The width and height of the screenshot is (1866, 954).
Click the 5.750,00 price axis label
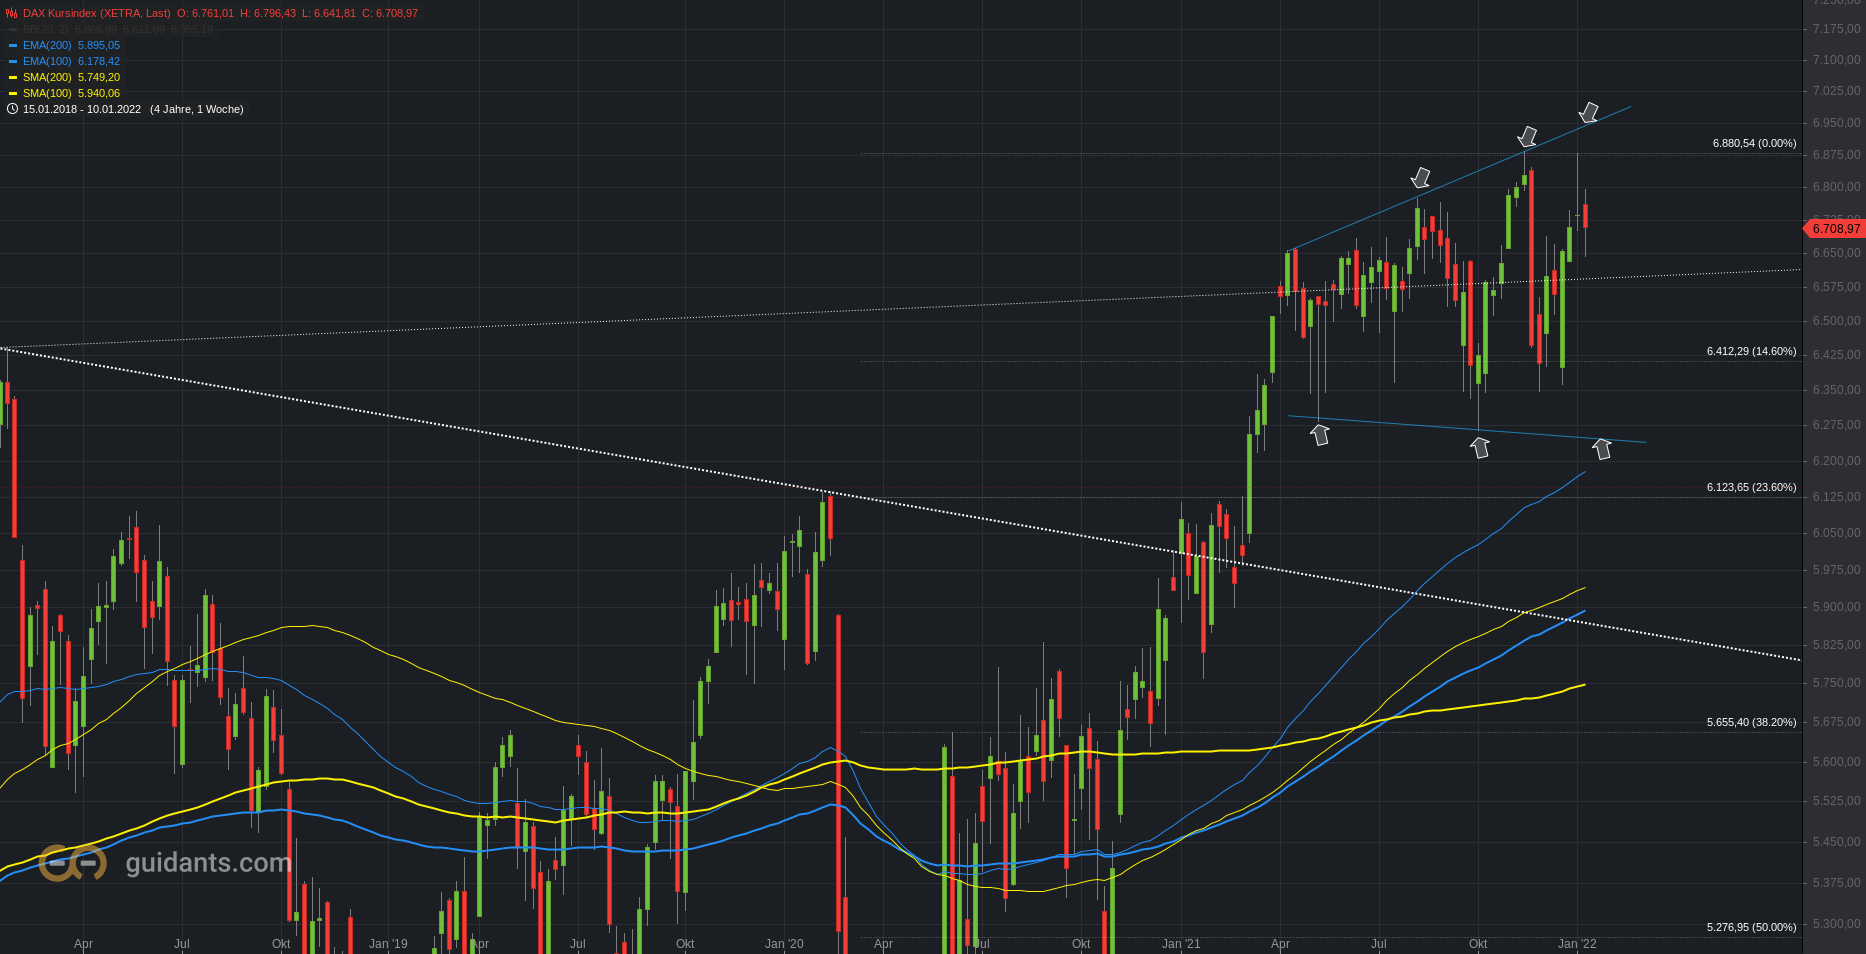pyautogui.click(x=1836, y=683)
